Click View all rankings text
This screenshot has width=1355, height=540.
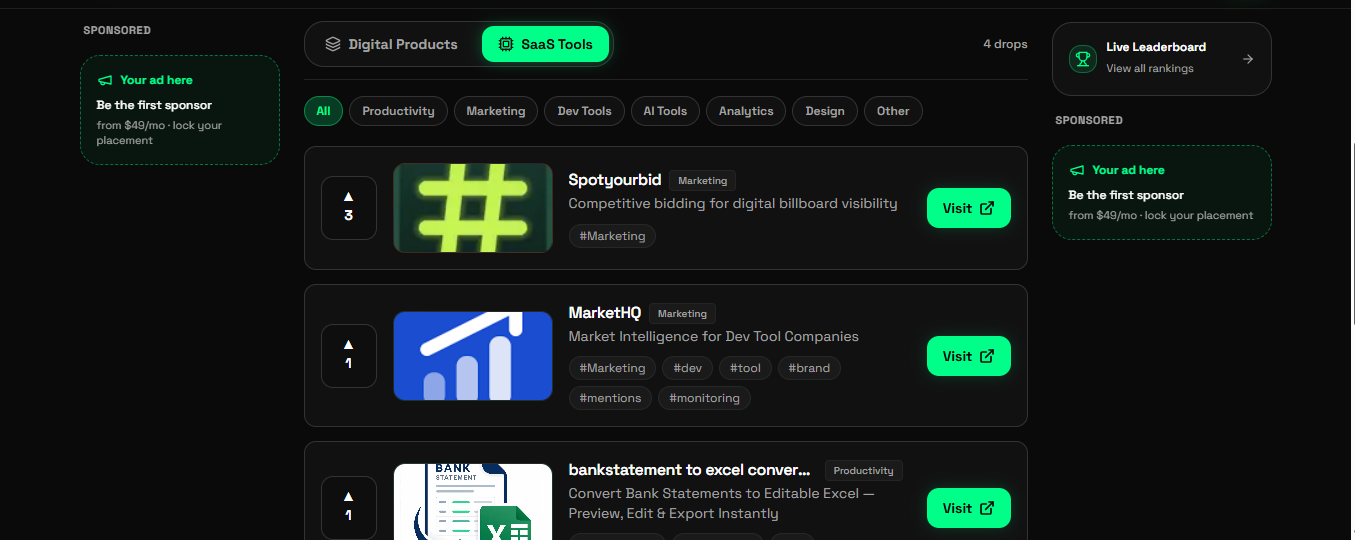coord(1150,69)
